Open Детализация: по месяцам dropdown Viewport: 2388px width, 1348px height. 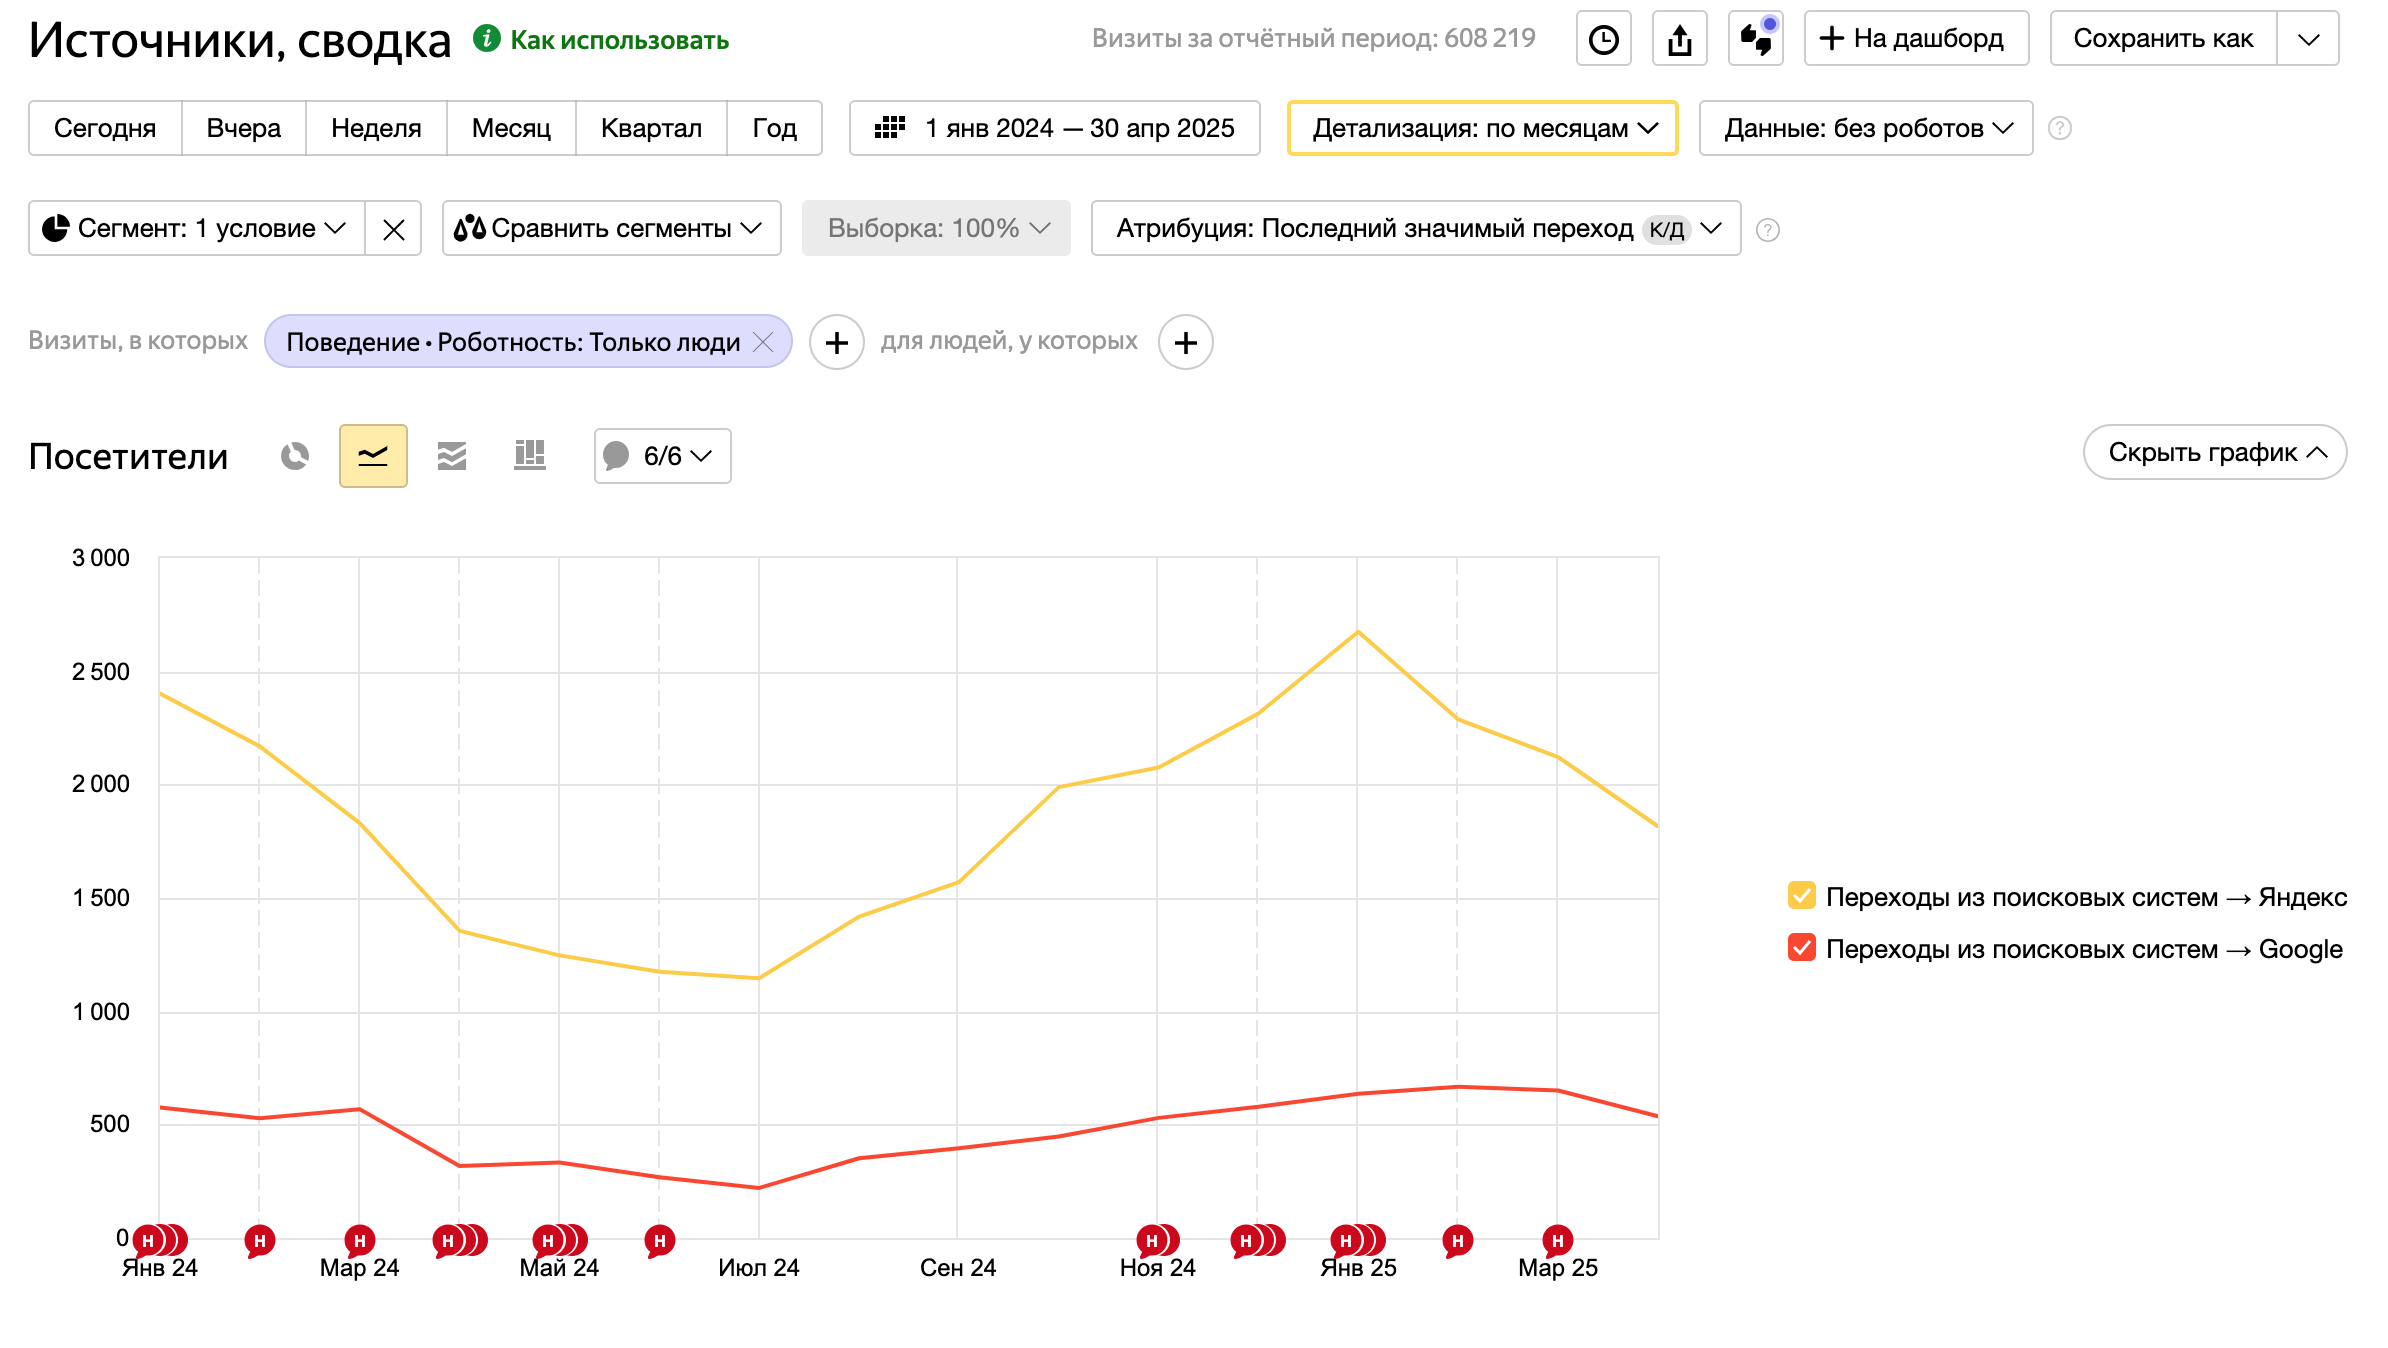1482,128
